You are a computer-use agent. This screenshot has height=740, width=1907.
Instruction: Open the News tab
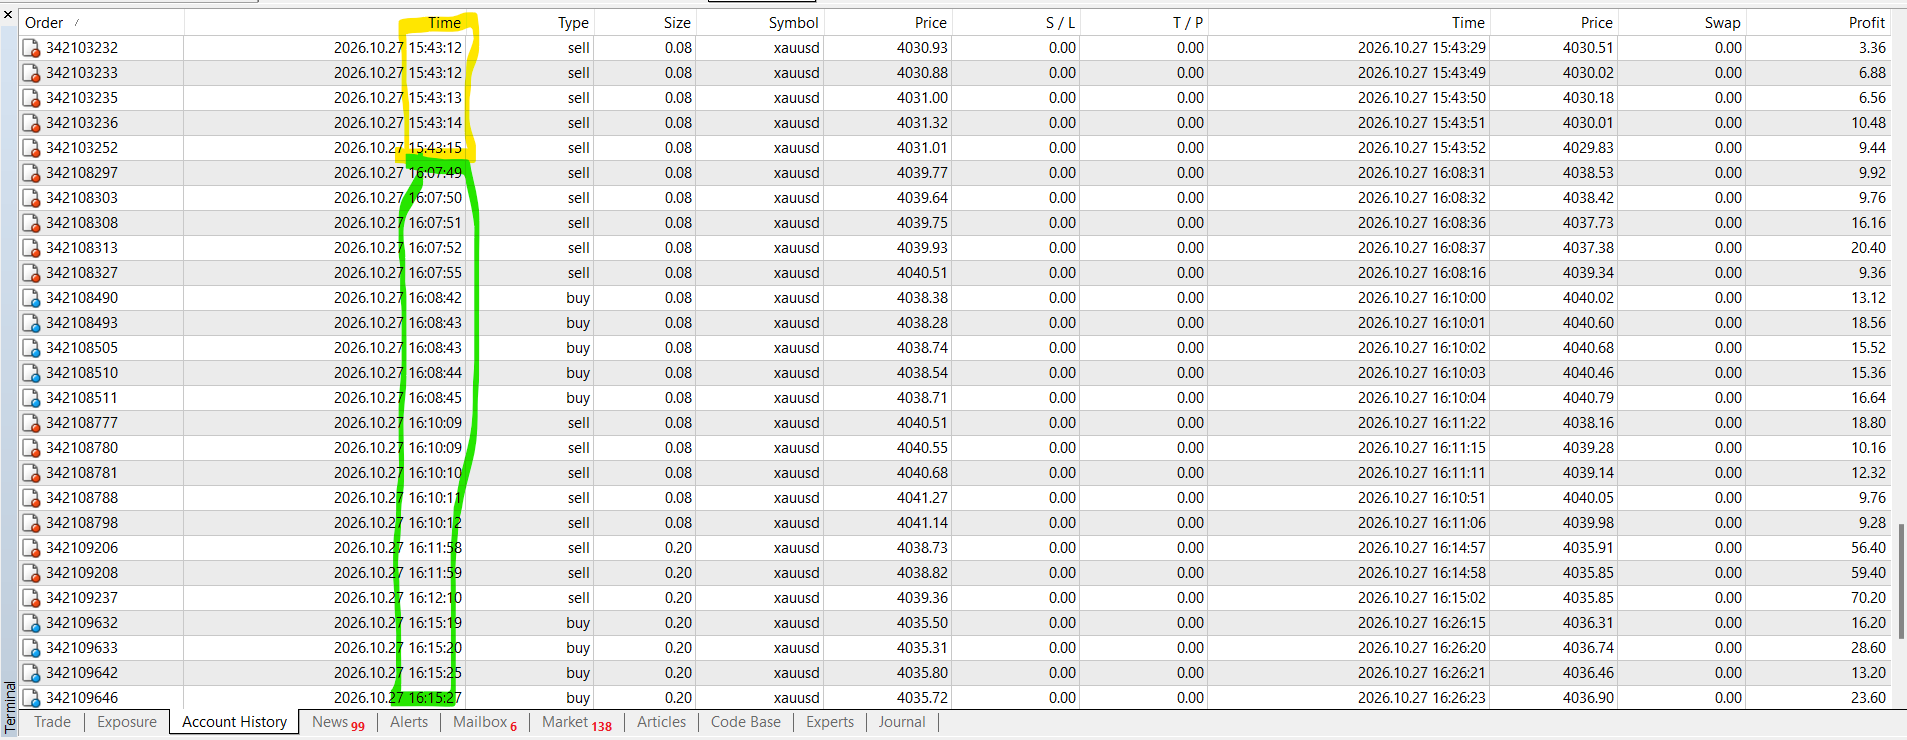coord(338,722)
